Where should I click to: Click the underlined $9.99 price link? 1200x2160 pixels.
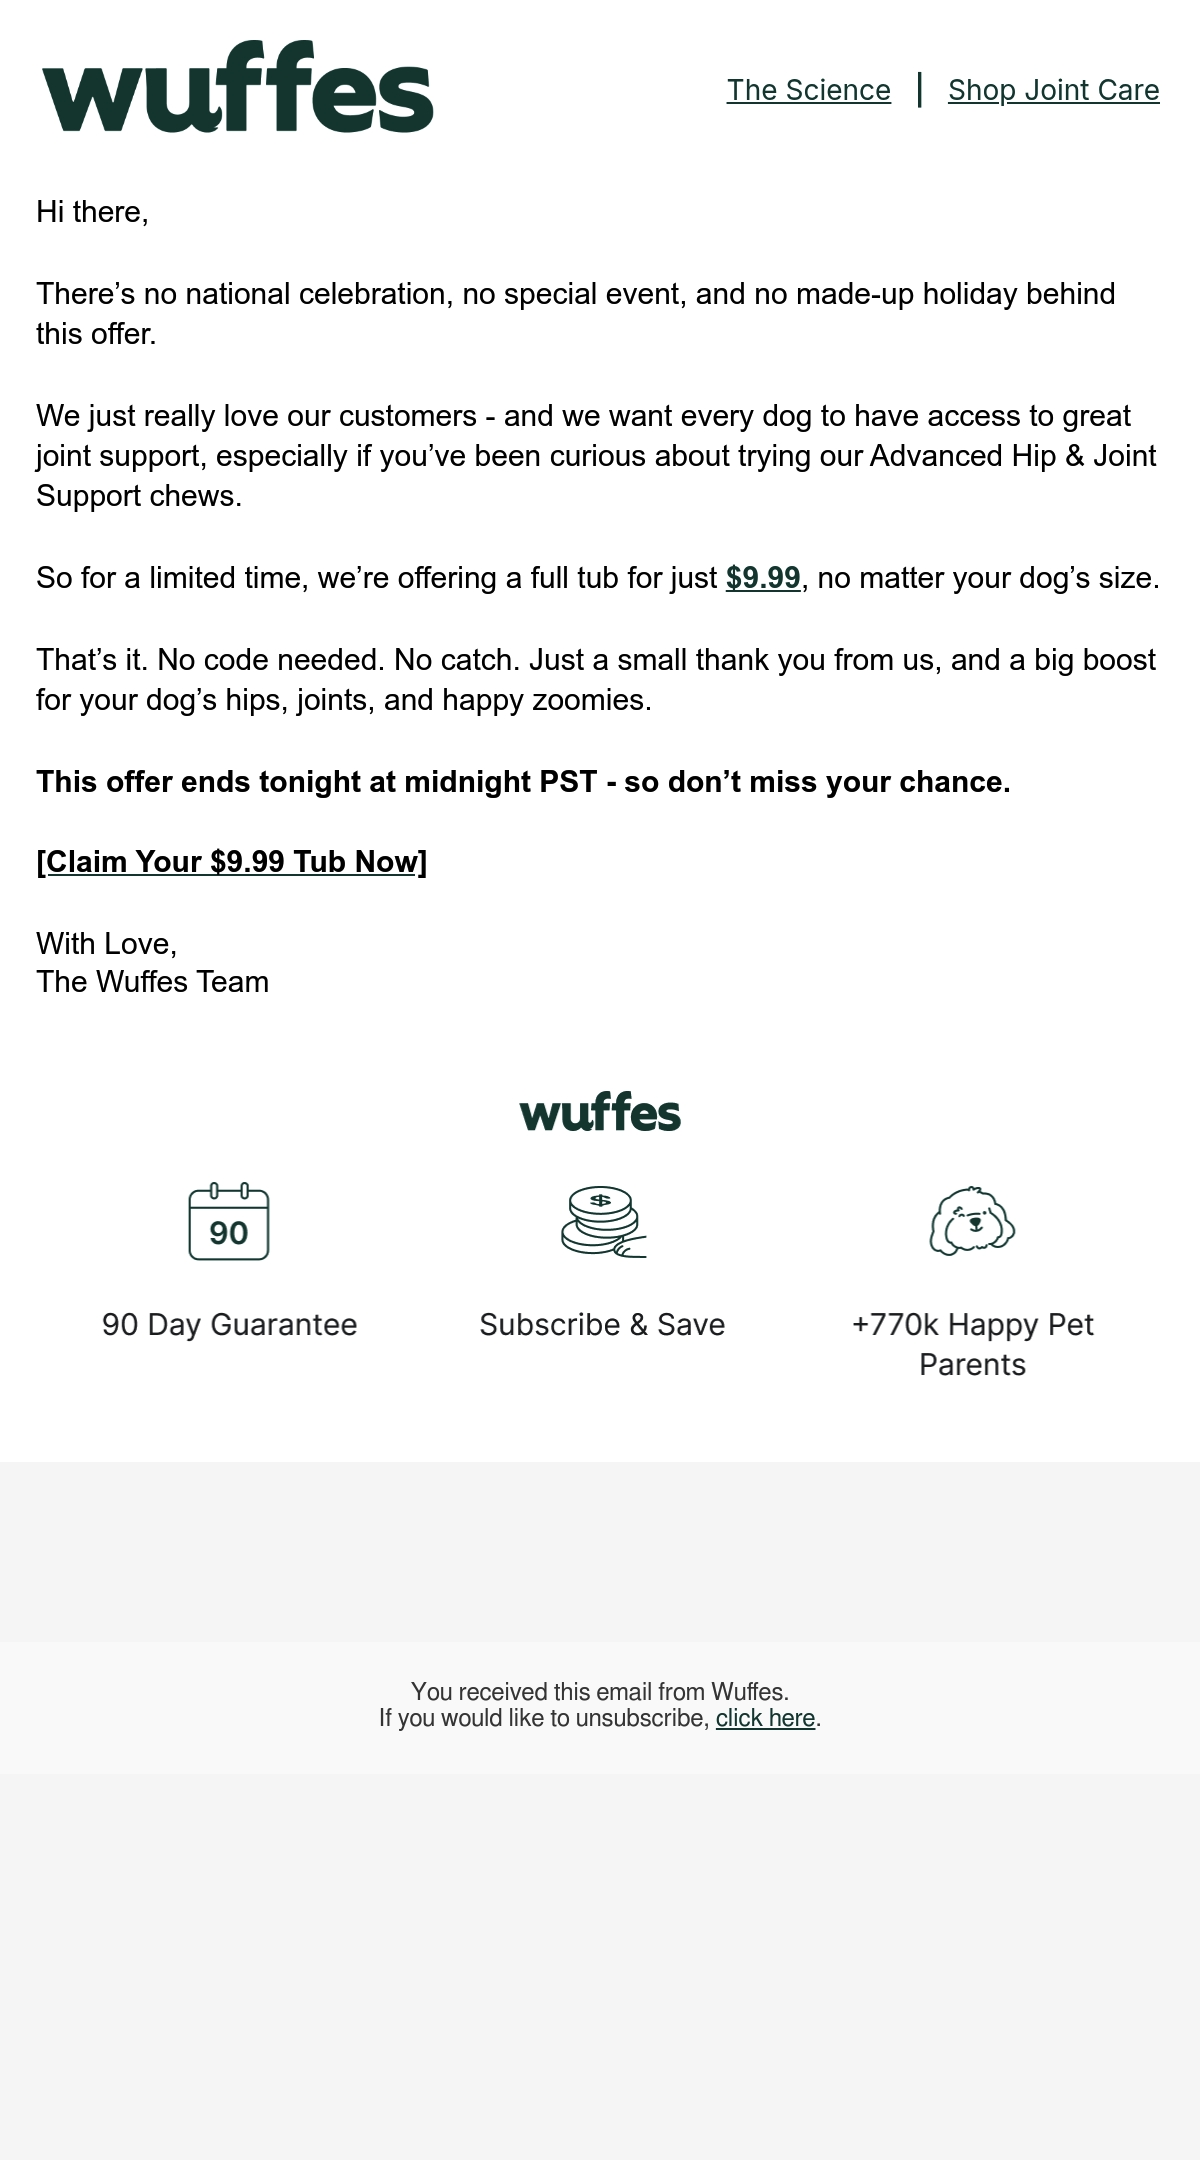[763, 578]
